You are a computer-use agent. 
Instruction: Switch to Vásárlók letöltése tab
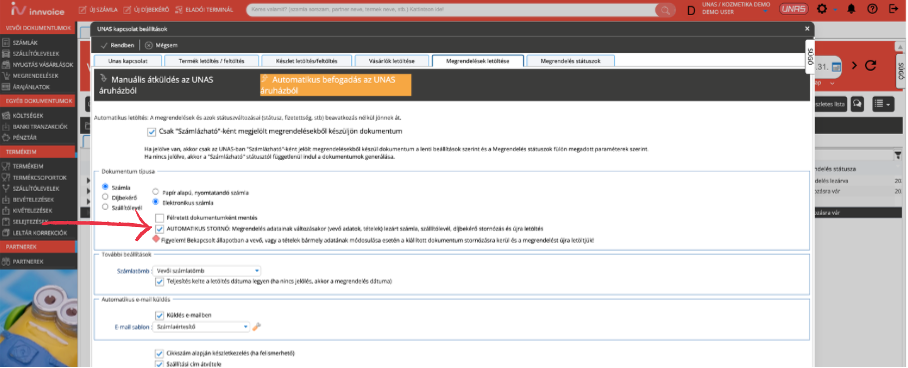[391, 61]
